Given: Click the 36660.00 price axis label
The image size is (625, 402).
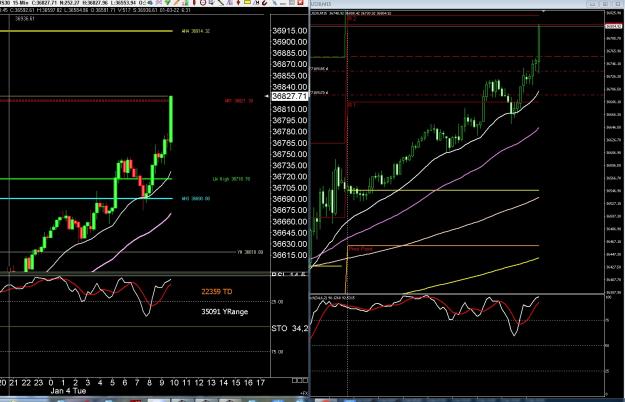Looking at the screenshot, I should [x=289, y=222].
